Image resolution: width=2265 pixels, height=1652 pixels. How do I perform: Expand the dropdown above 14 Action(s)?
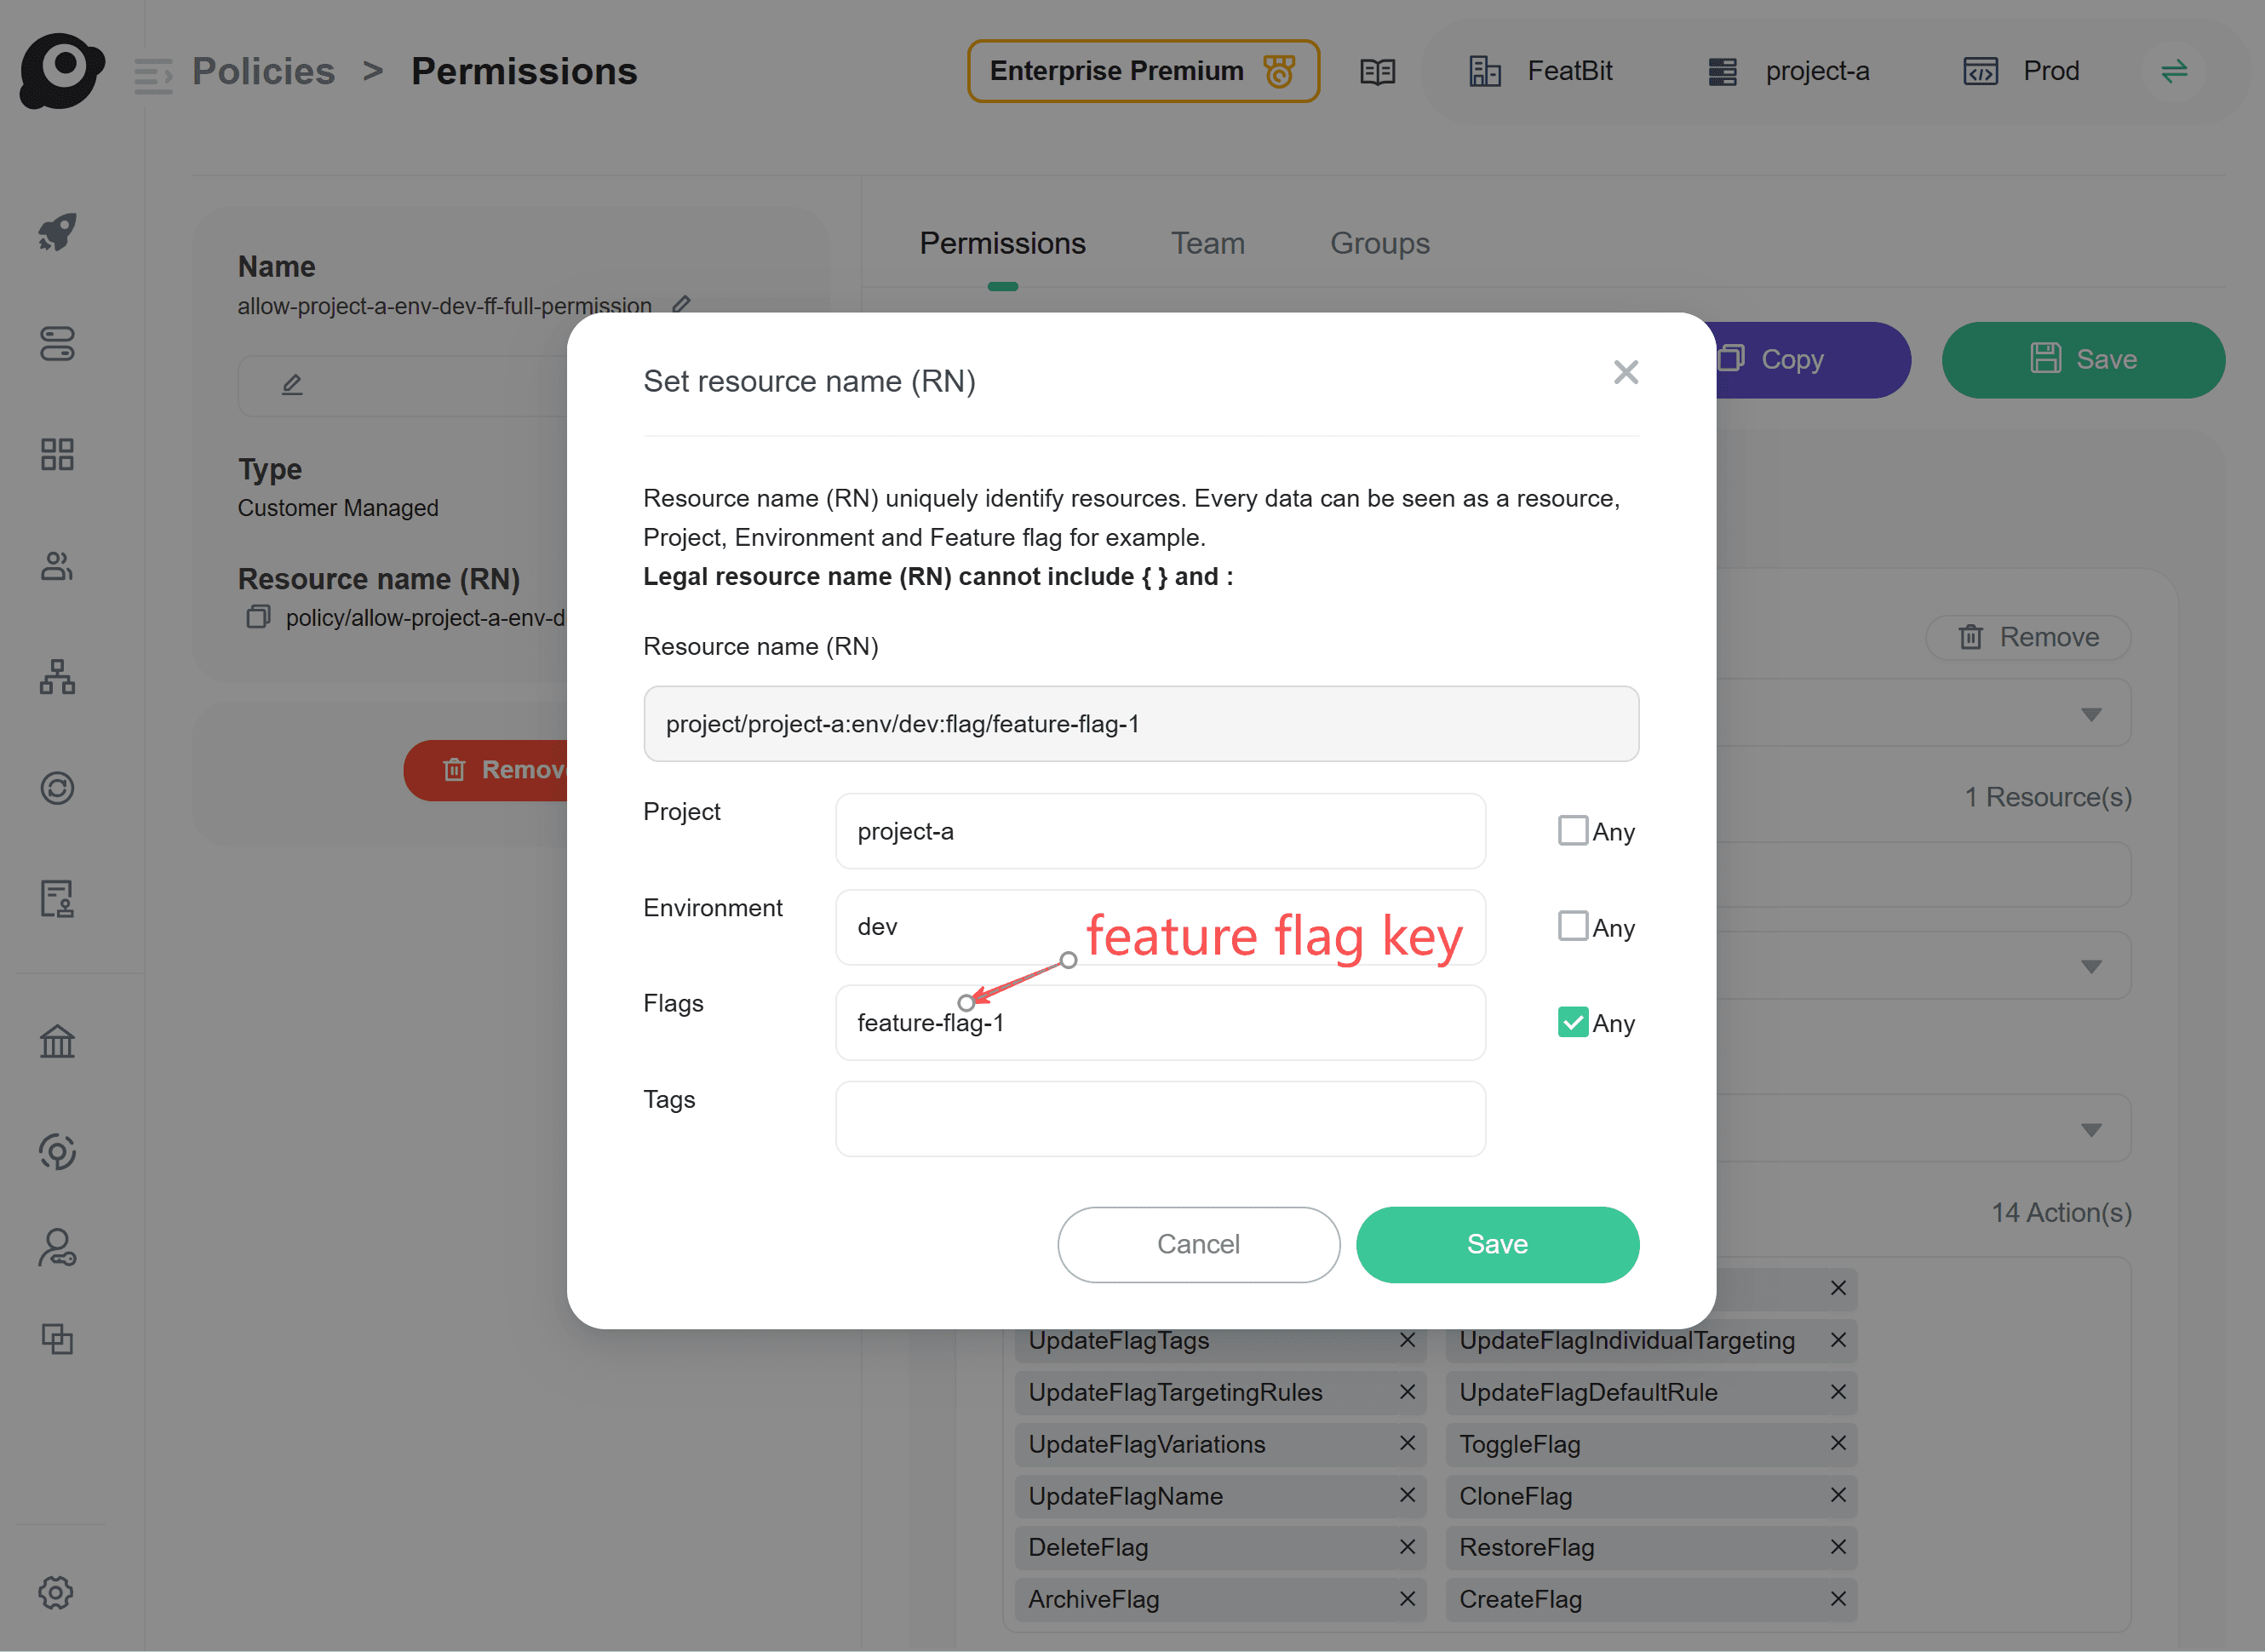2090,1130
